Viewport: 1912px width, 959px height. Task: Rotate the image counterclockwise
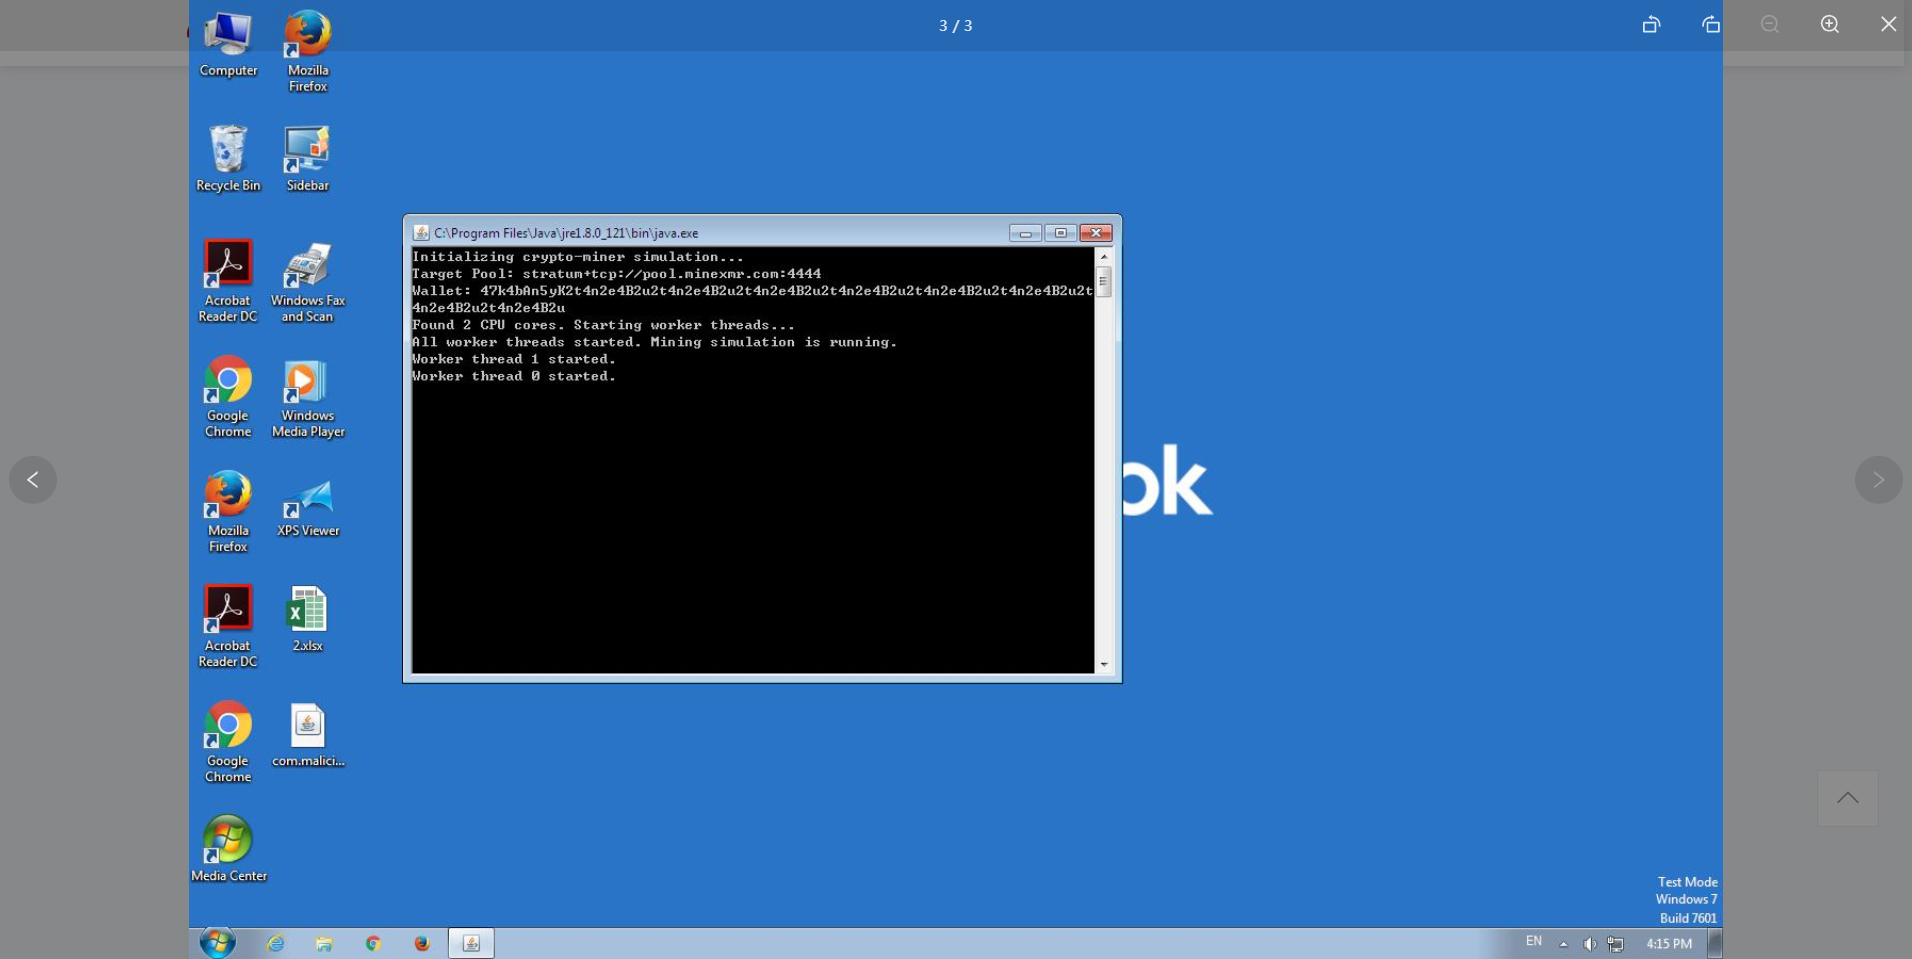(x=1651, y=25)
